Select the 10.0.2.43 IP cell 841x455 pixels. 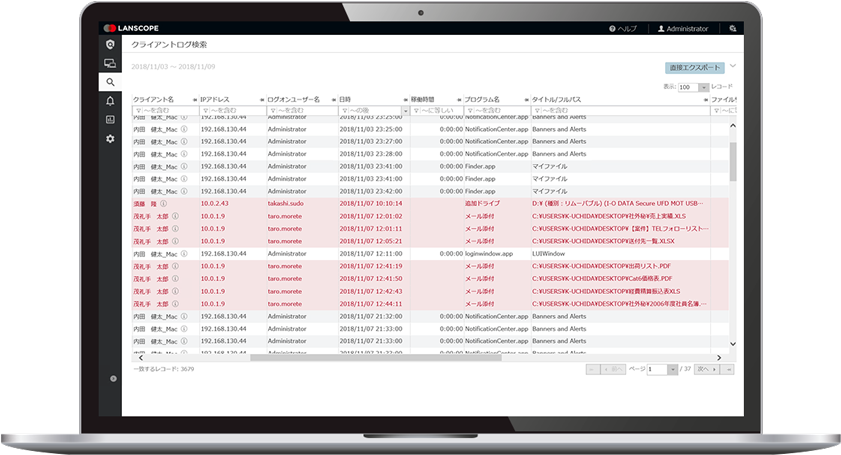(x=215, y=204)
